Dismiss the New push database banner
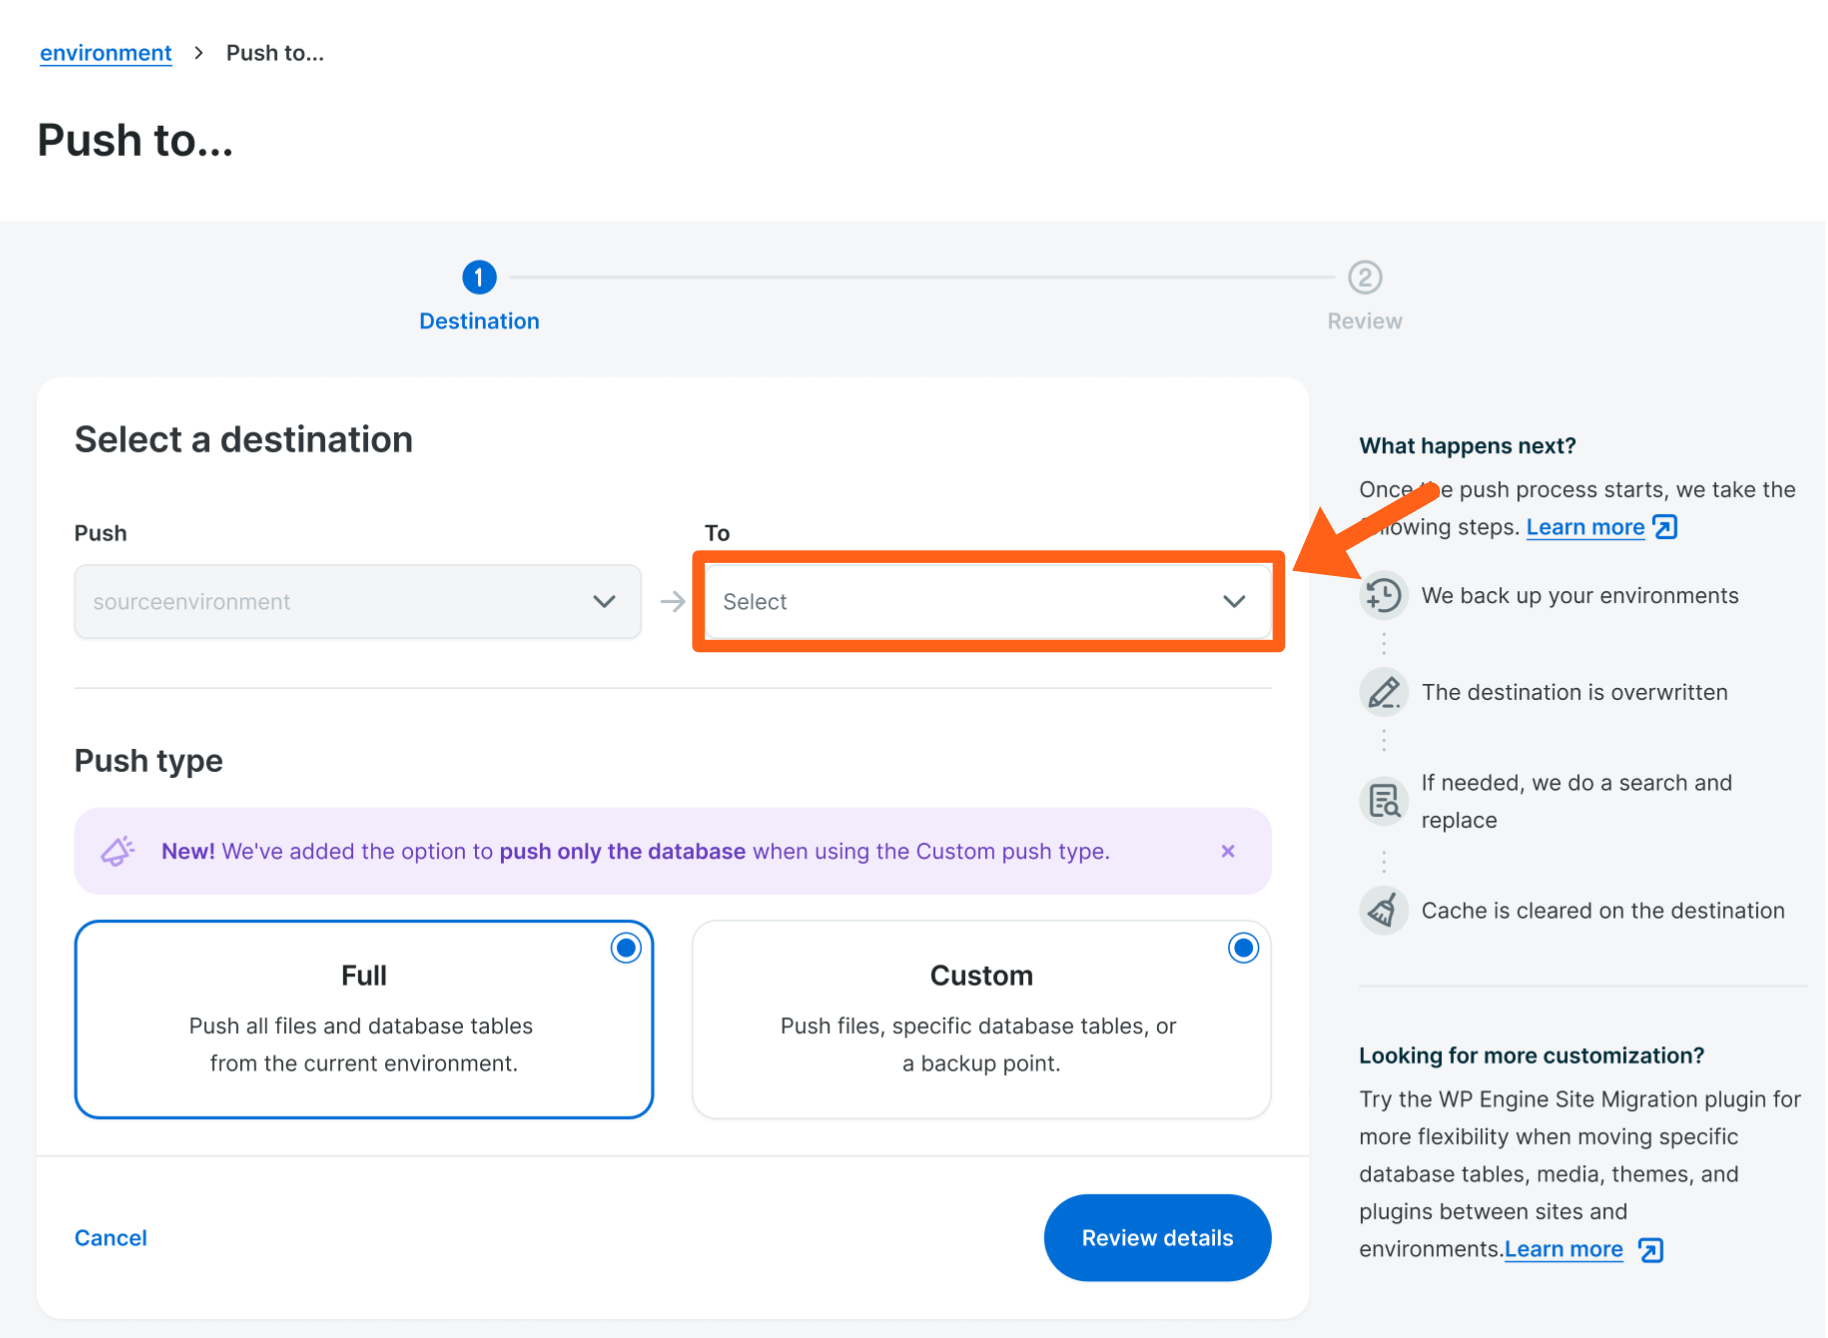 coord(1228,851)
